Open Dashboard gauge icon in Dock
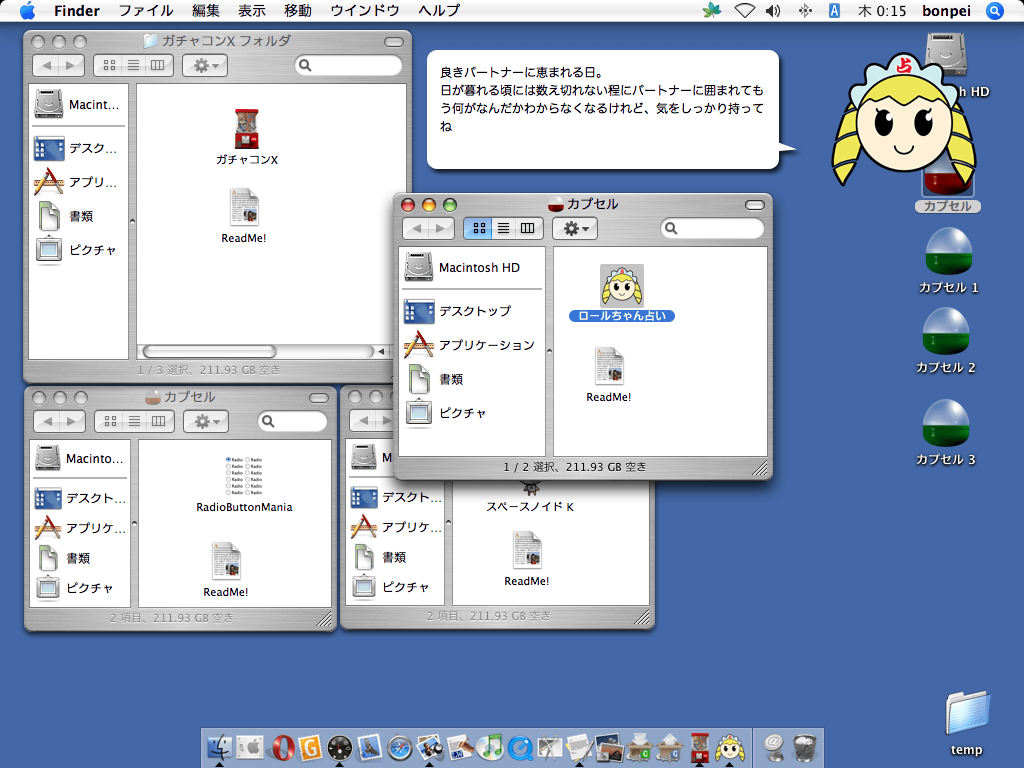The width and height of the screenshot is (1024, 768). coord(340,747)
